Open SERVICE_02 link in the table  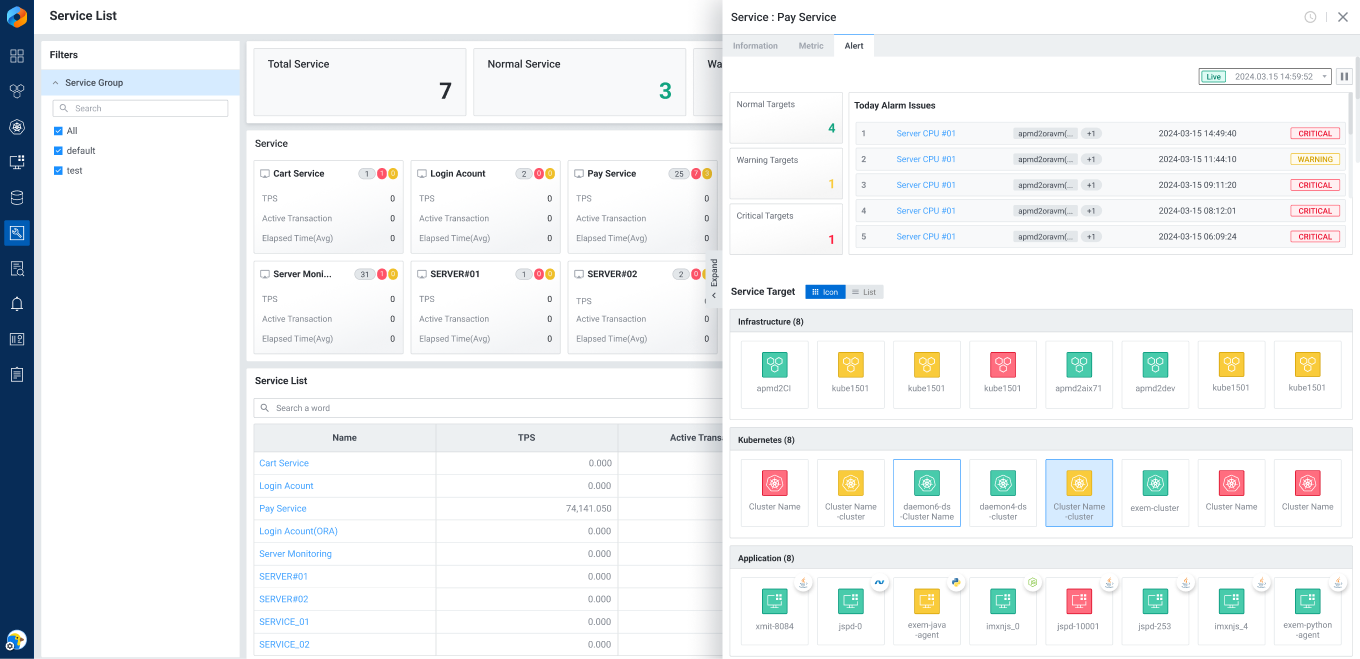coord(284,645)
